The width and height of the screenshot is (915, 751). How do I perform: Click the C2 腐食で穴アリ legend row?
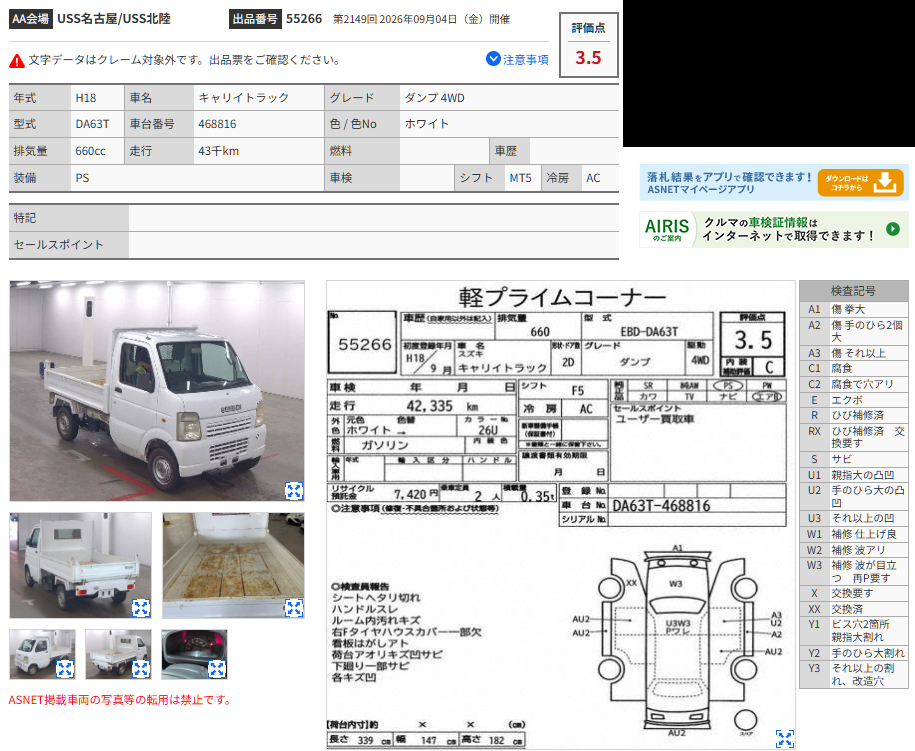pos(854,384)
